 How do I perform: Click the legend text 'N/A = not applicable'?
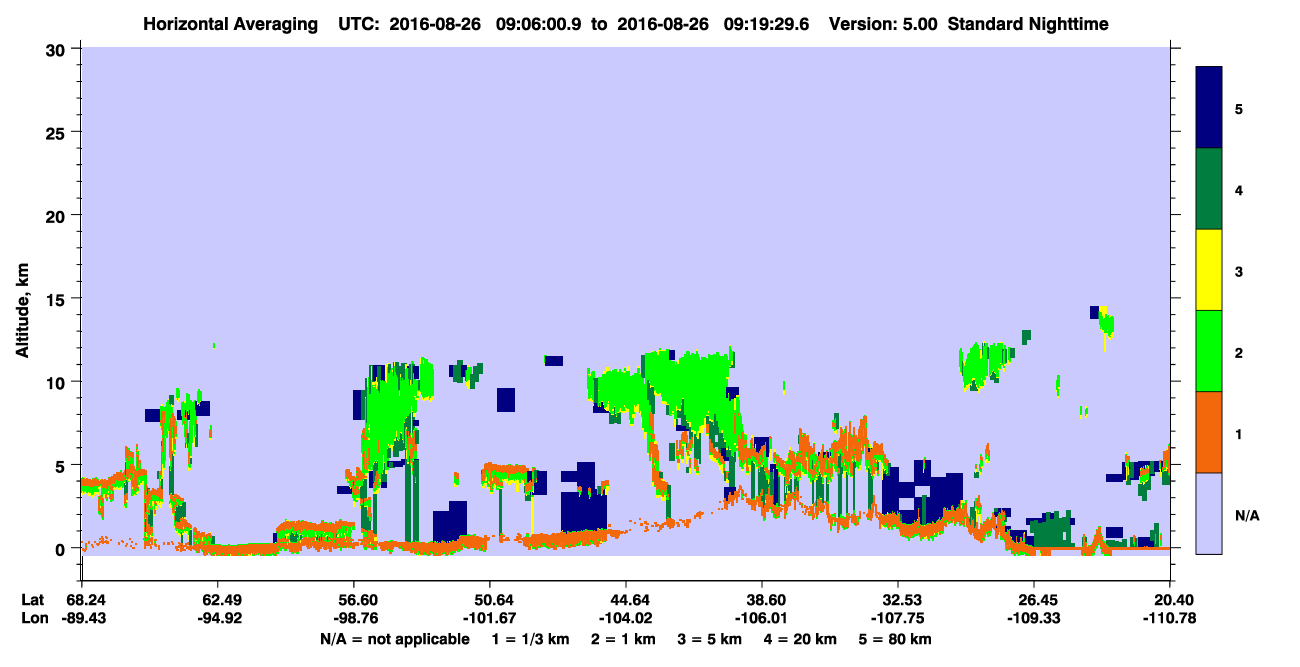(x=394, y=639)
